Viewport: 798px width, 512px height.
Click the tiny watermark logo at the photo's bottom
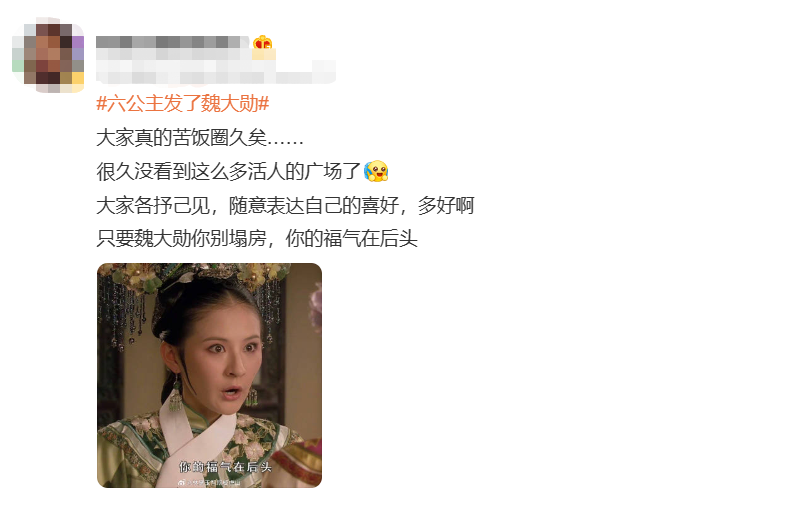click(182, 481)
